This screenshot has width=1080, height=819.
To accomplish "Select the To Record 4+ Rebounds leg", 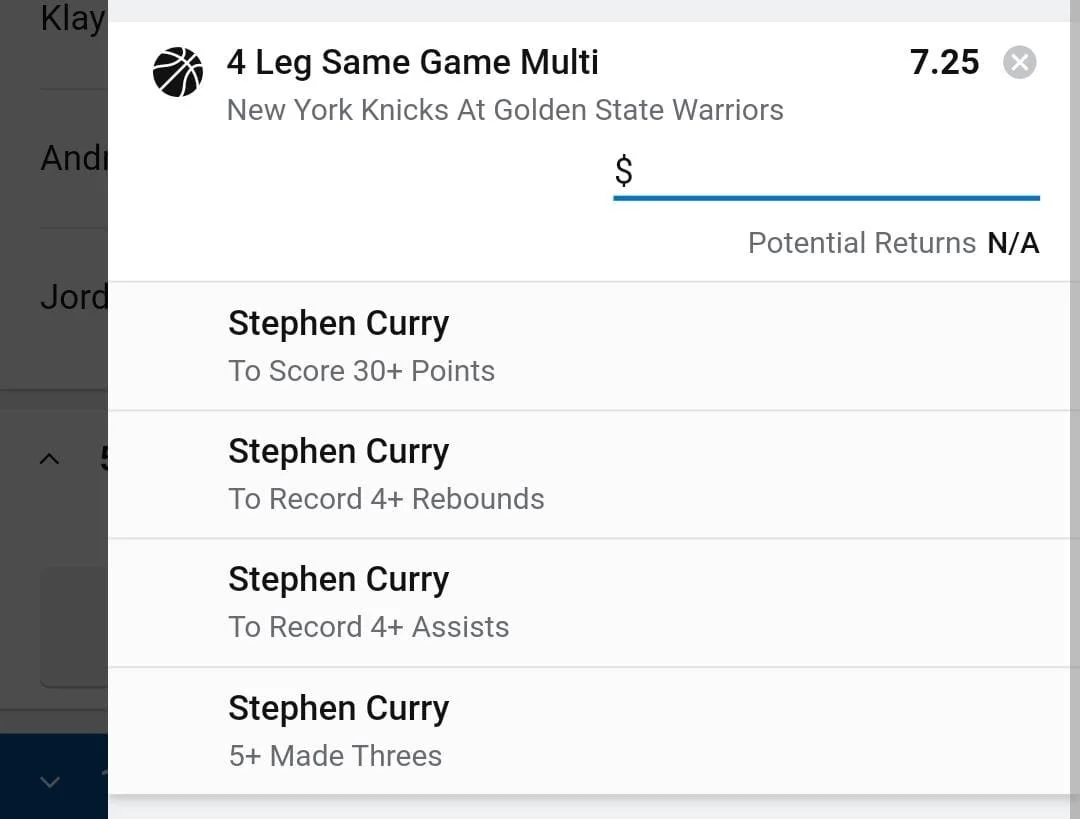I will (386, 499).
